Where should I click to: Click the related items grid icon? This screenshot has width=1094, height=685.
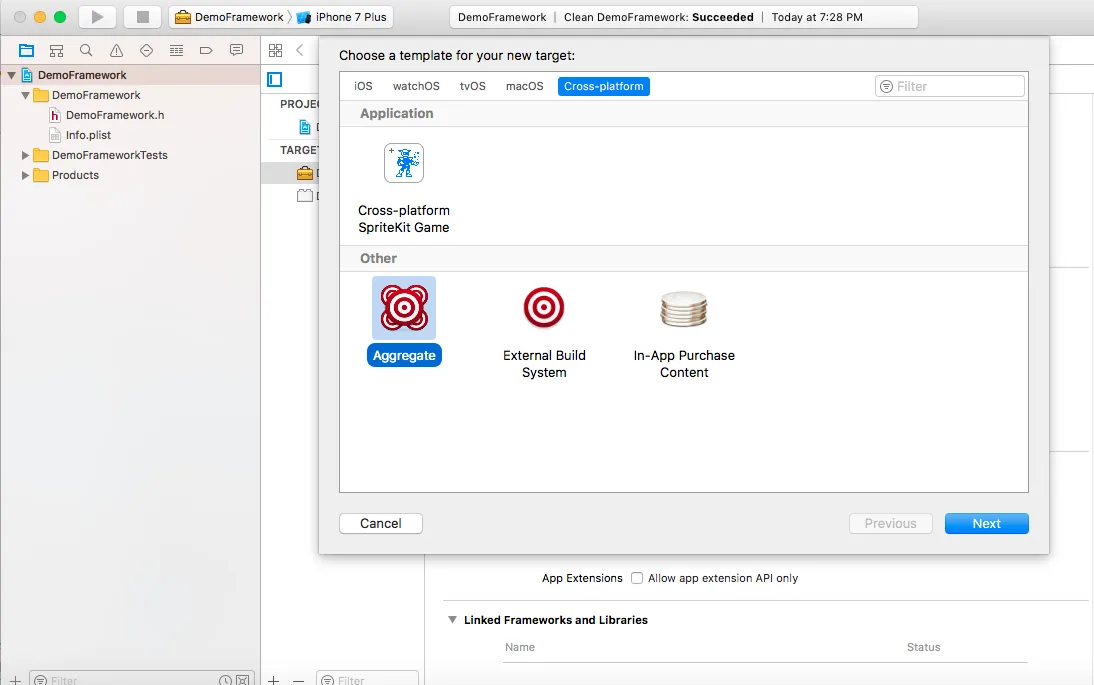click(276, 50)
